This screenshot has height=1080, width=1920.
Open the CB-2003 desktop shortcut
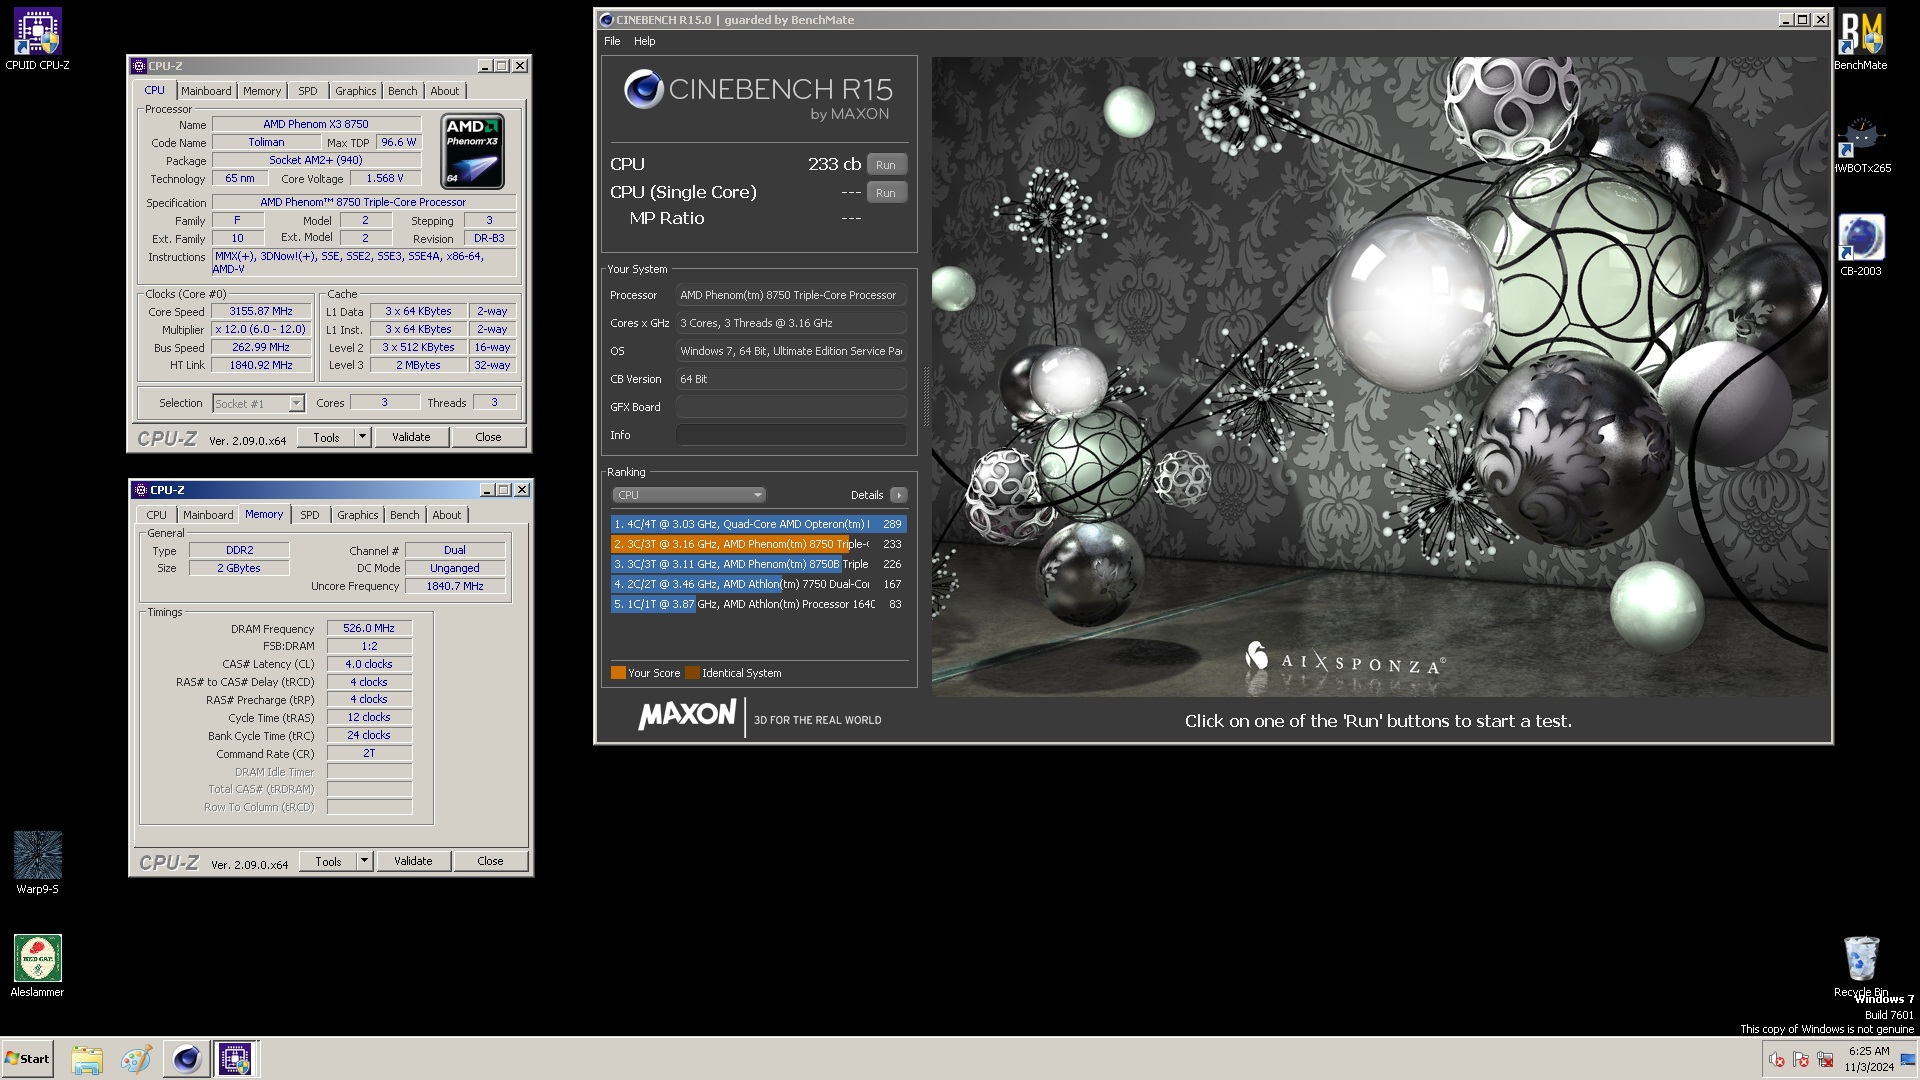click(1861, 245)
